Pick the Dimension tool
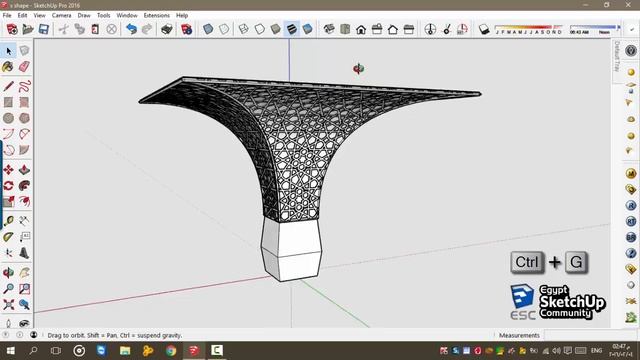Screen dimensions: 640x360 (x=24, y=221)
